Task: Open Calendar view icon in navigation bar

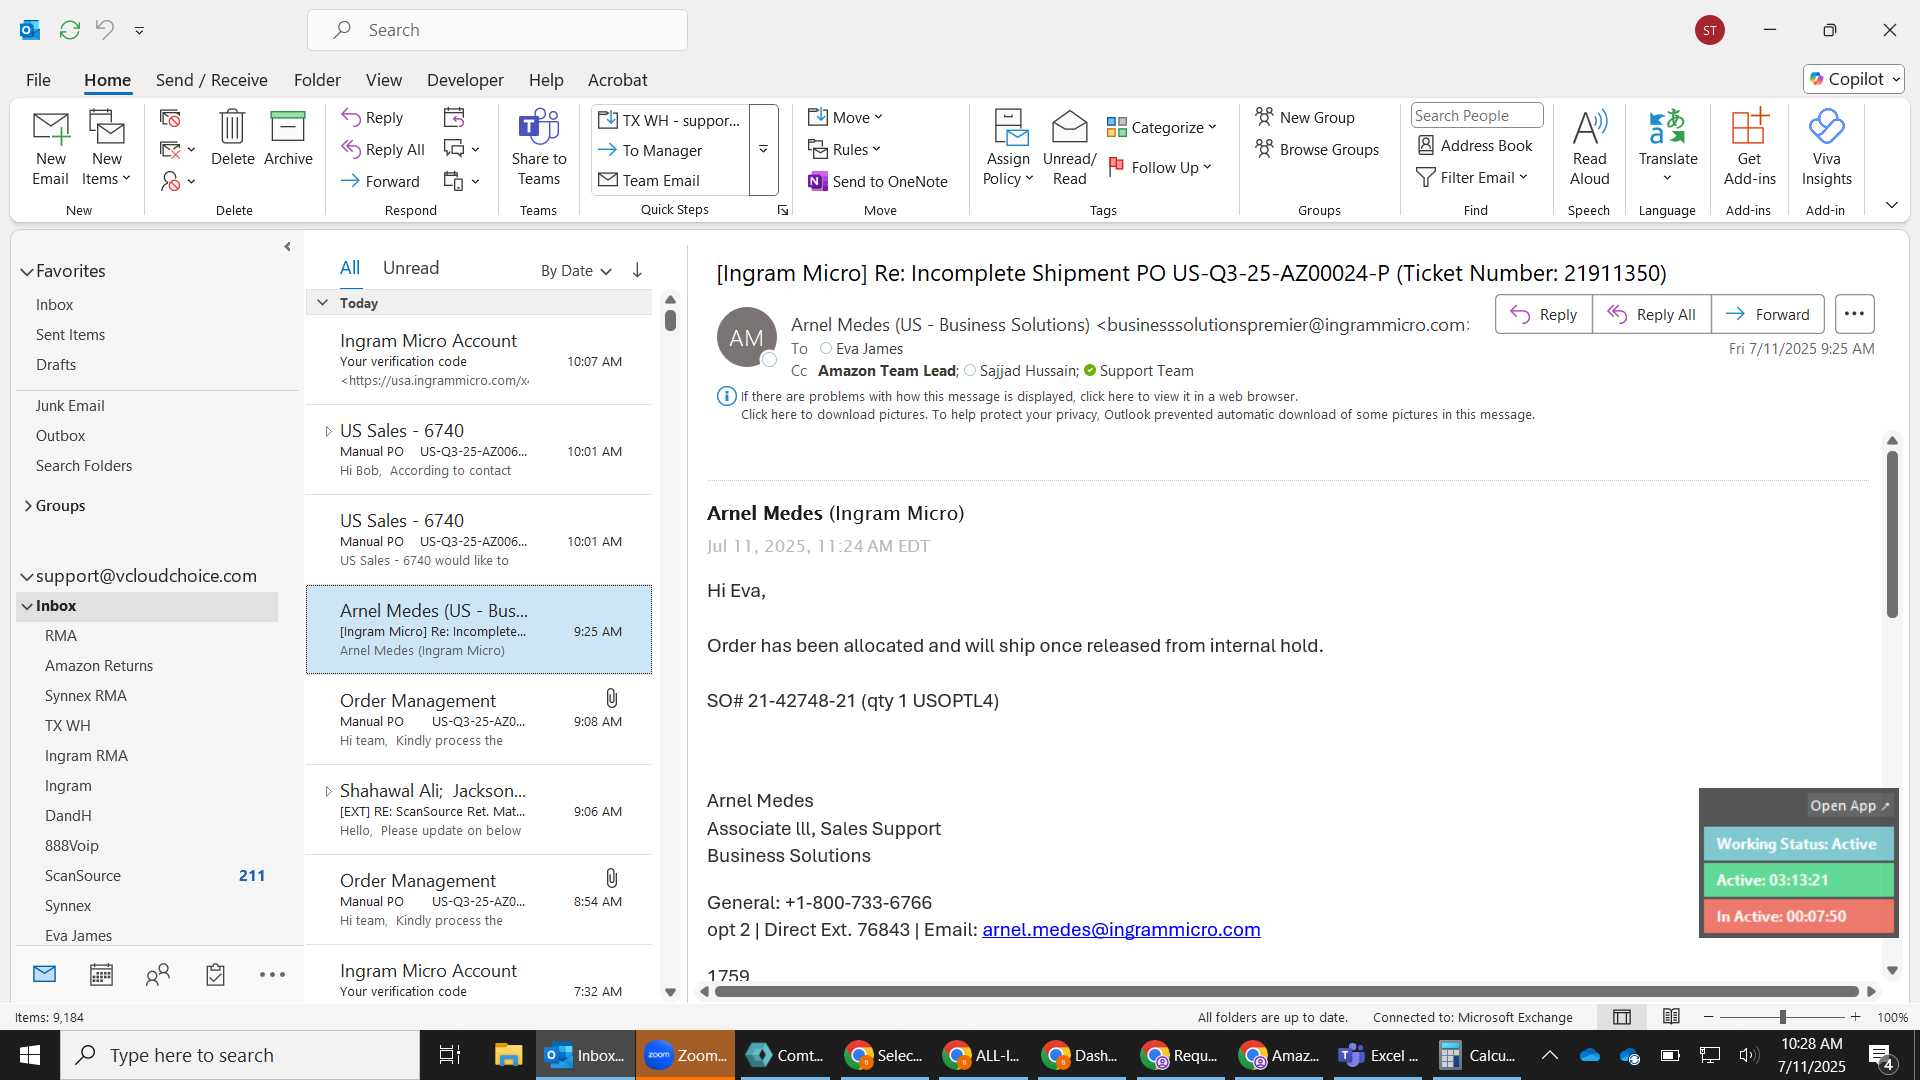Action: point(101,974)
